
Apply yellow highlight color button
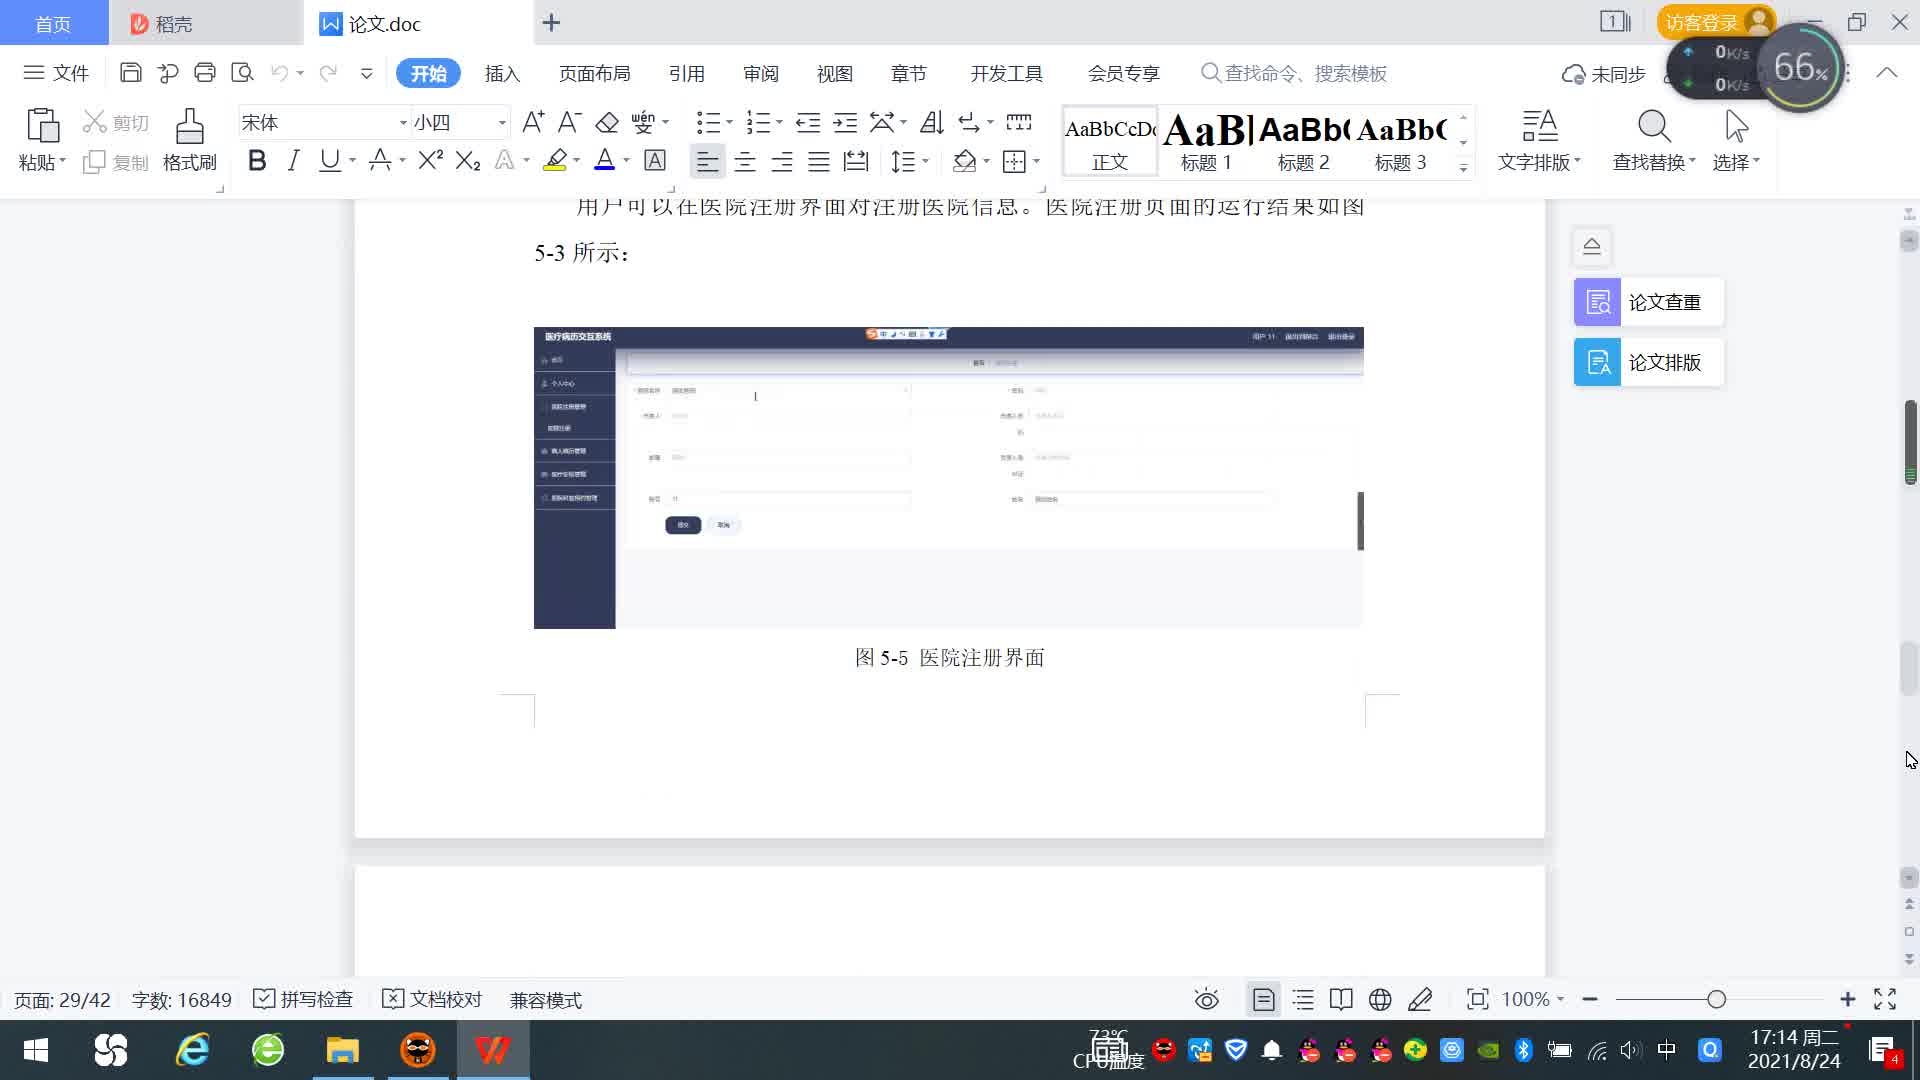pos(555,160)
